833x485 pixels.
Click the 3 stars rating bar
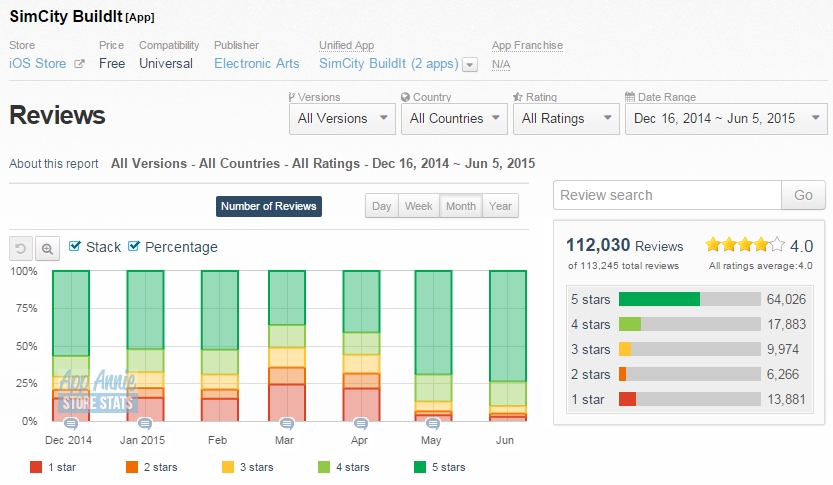(690, 349)
